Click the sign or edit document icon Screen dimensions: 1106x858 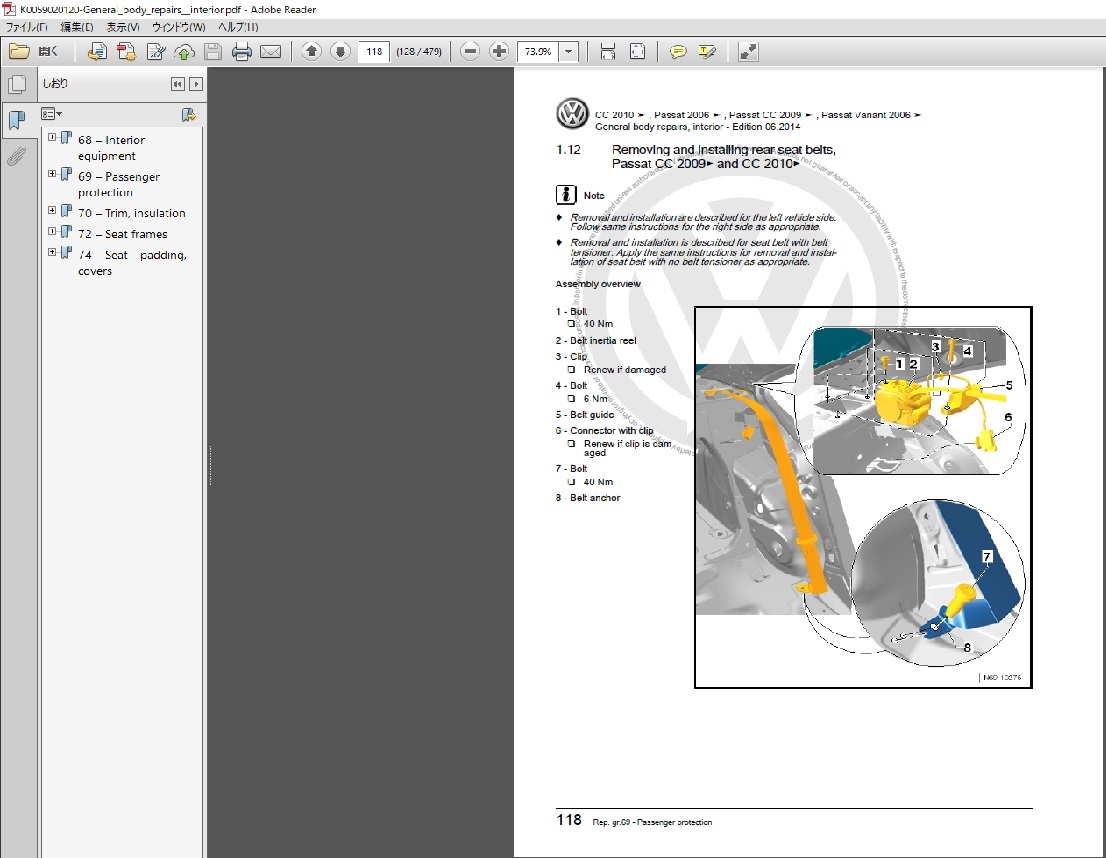tap(155, 52)
